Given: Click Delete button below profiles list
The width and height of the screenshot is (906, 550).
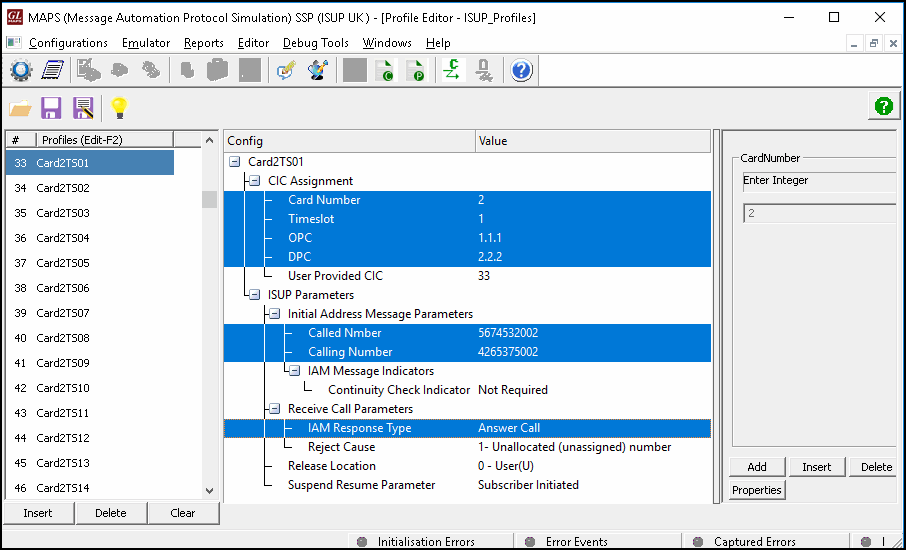Looking at the screenshot, I should pyautogui.click(x=111, y=513).
